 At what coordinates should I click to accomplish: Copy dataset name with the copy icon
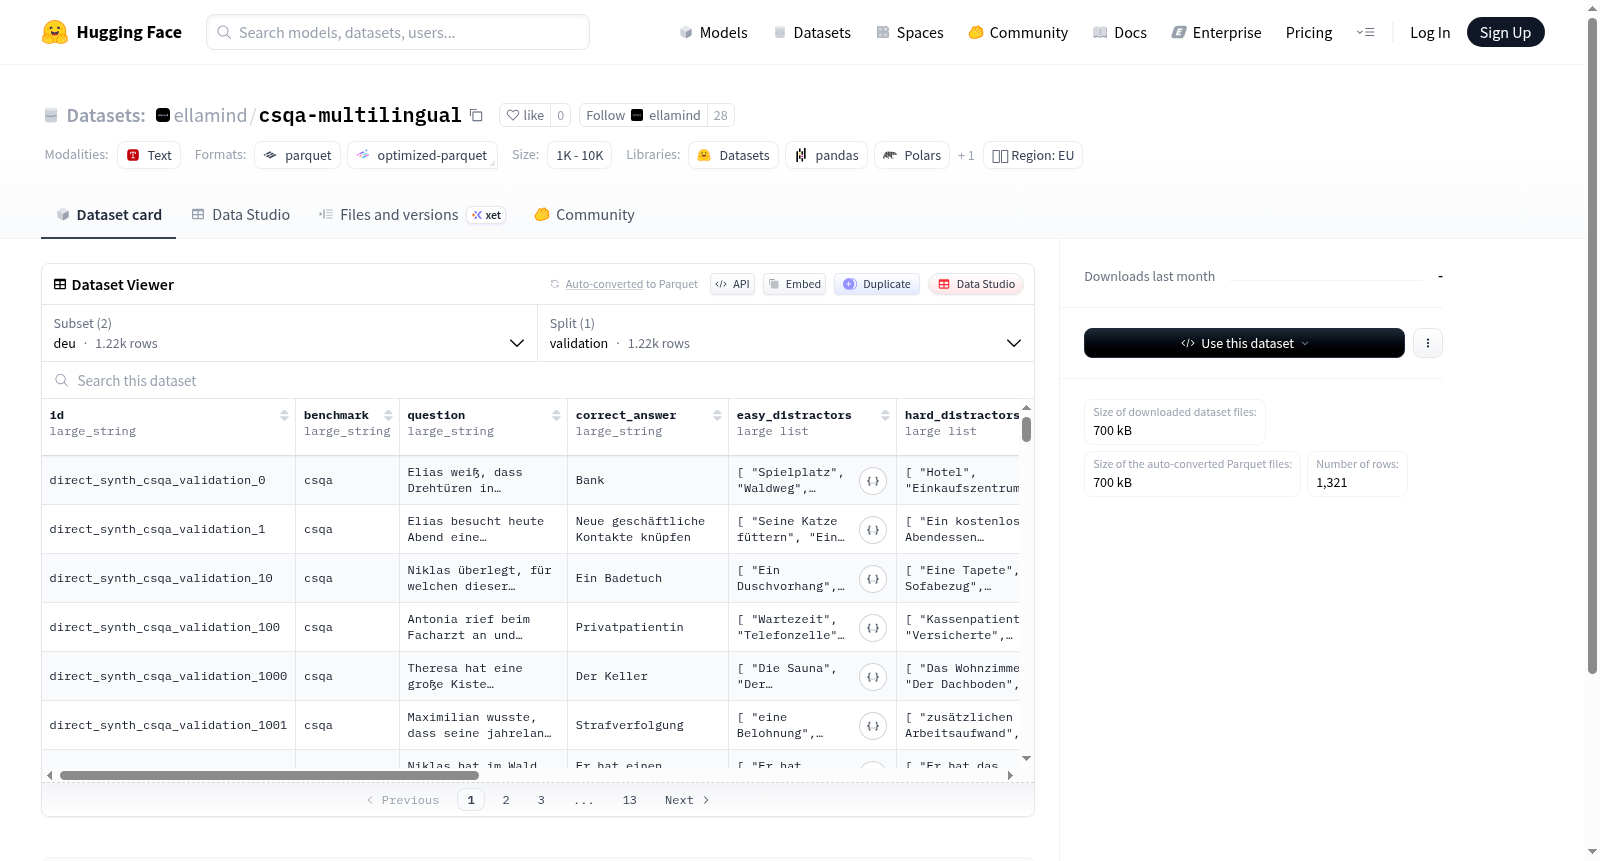pos(476,115)
